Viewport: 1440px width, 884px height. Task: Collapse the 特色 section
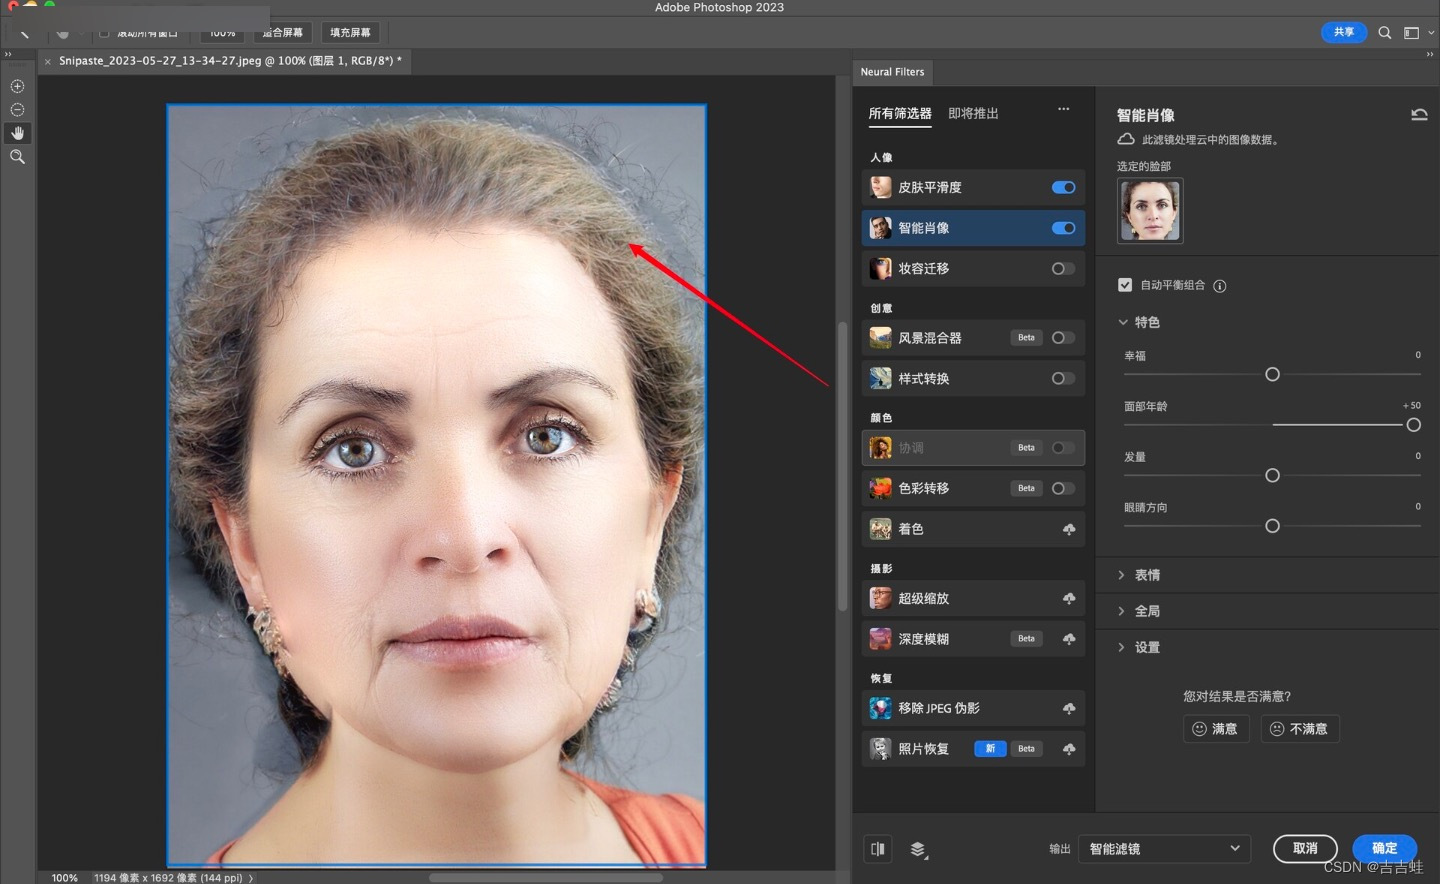[1123, 322]
